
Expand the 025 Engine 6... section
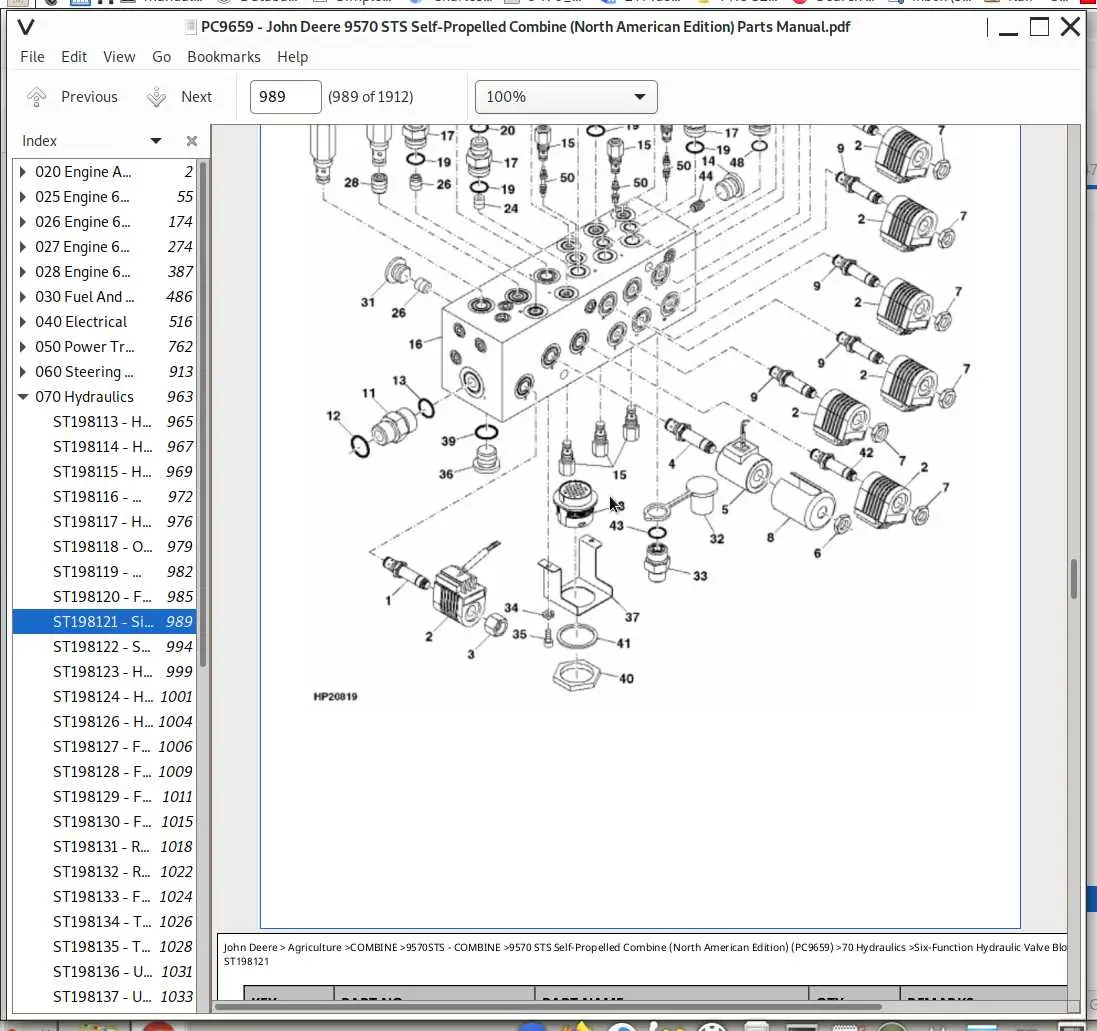[22, 197]
